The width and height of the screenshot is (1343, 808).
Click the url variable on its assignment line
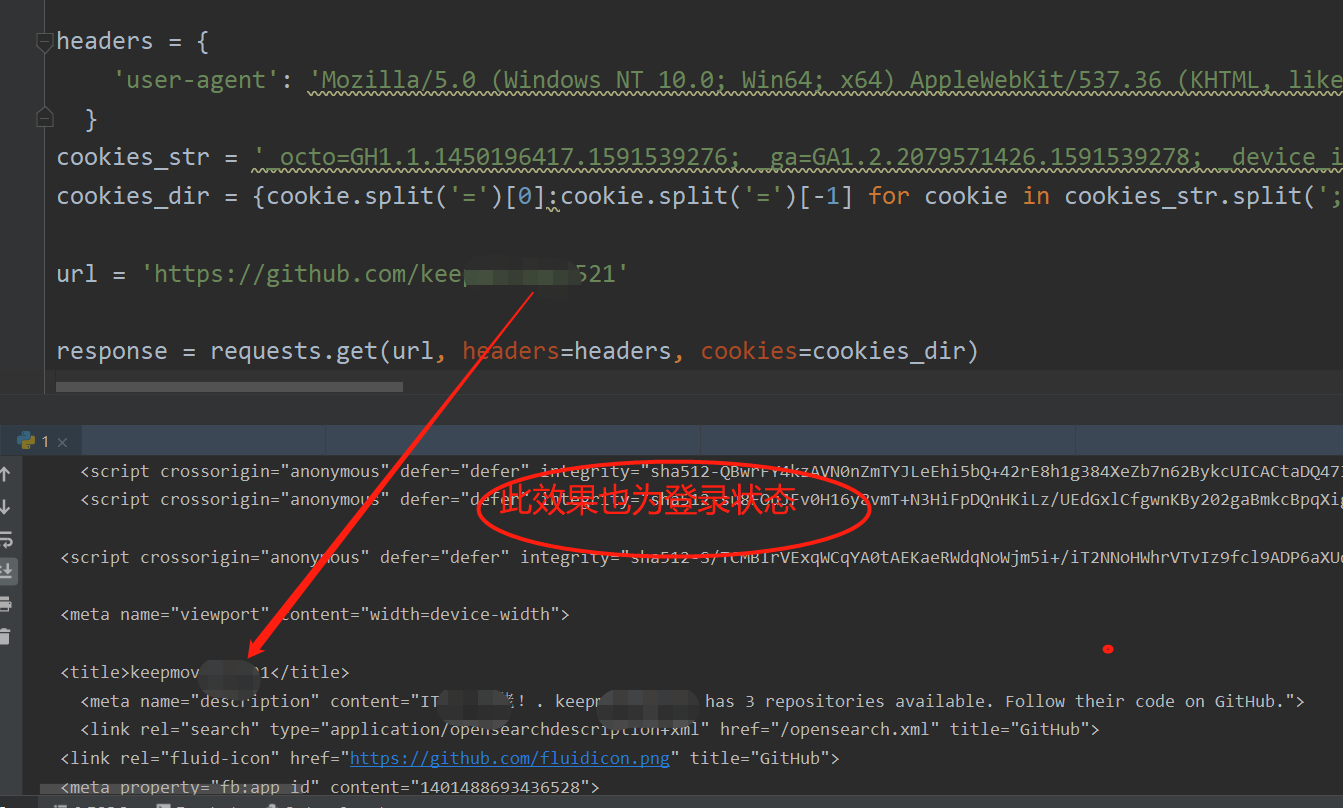(x=77, y=273)
